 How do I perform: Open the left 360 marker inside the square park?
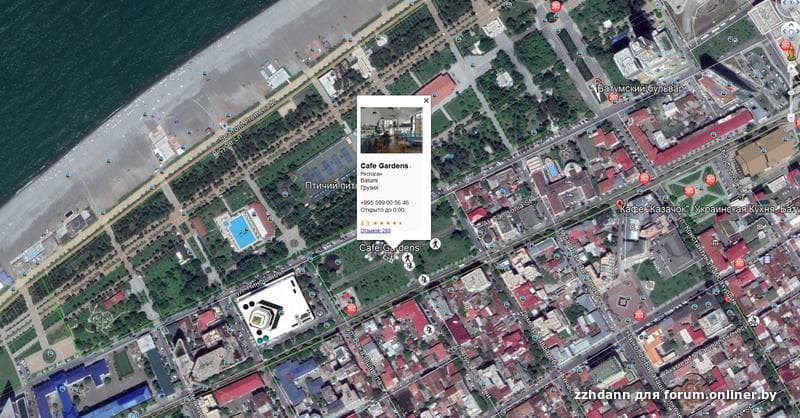[x=690, y=191]
